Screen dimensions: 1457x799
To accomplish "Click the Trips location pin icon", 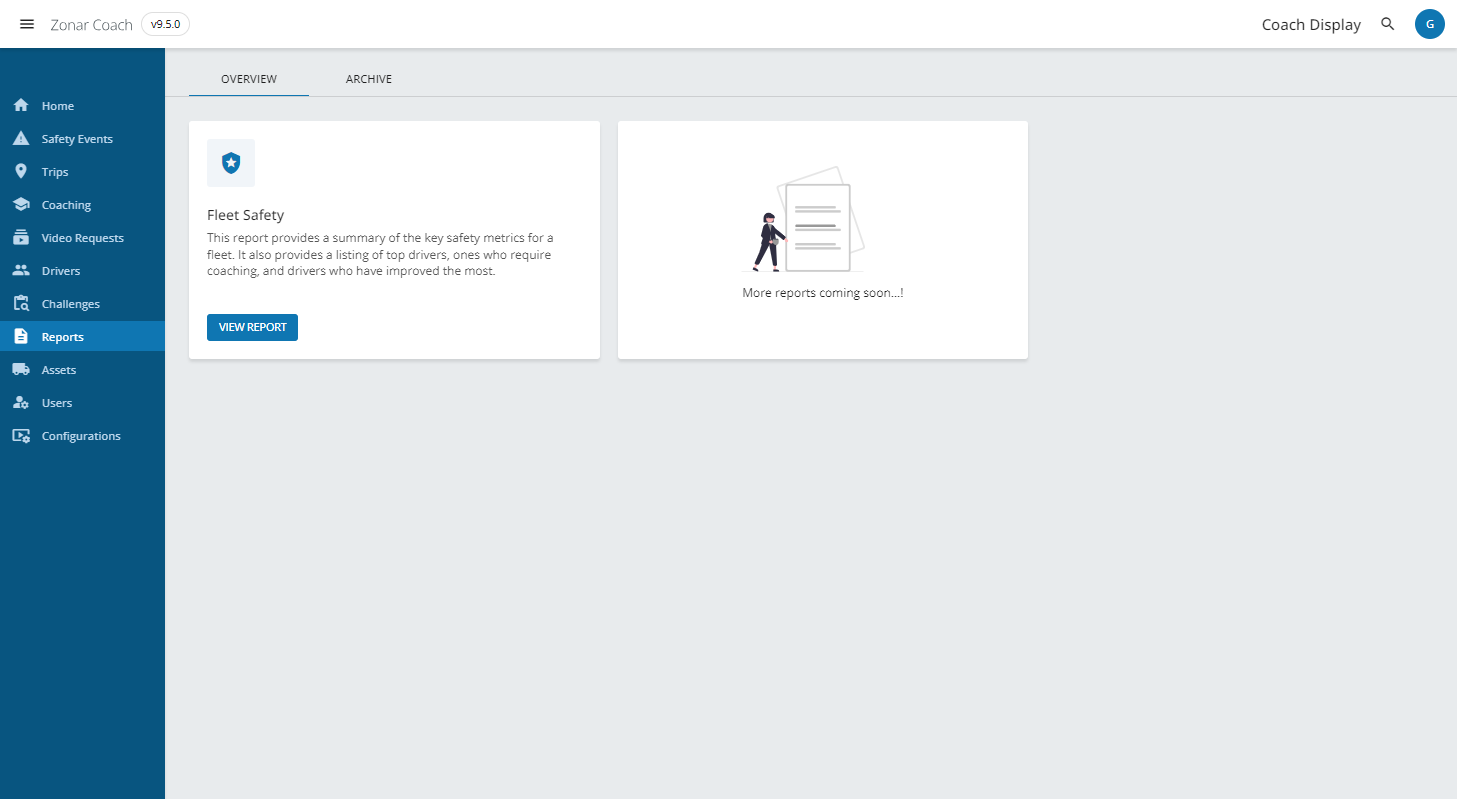I will (21, 171).
